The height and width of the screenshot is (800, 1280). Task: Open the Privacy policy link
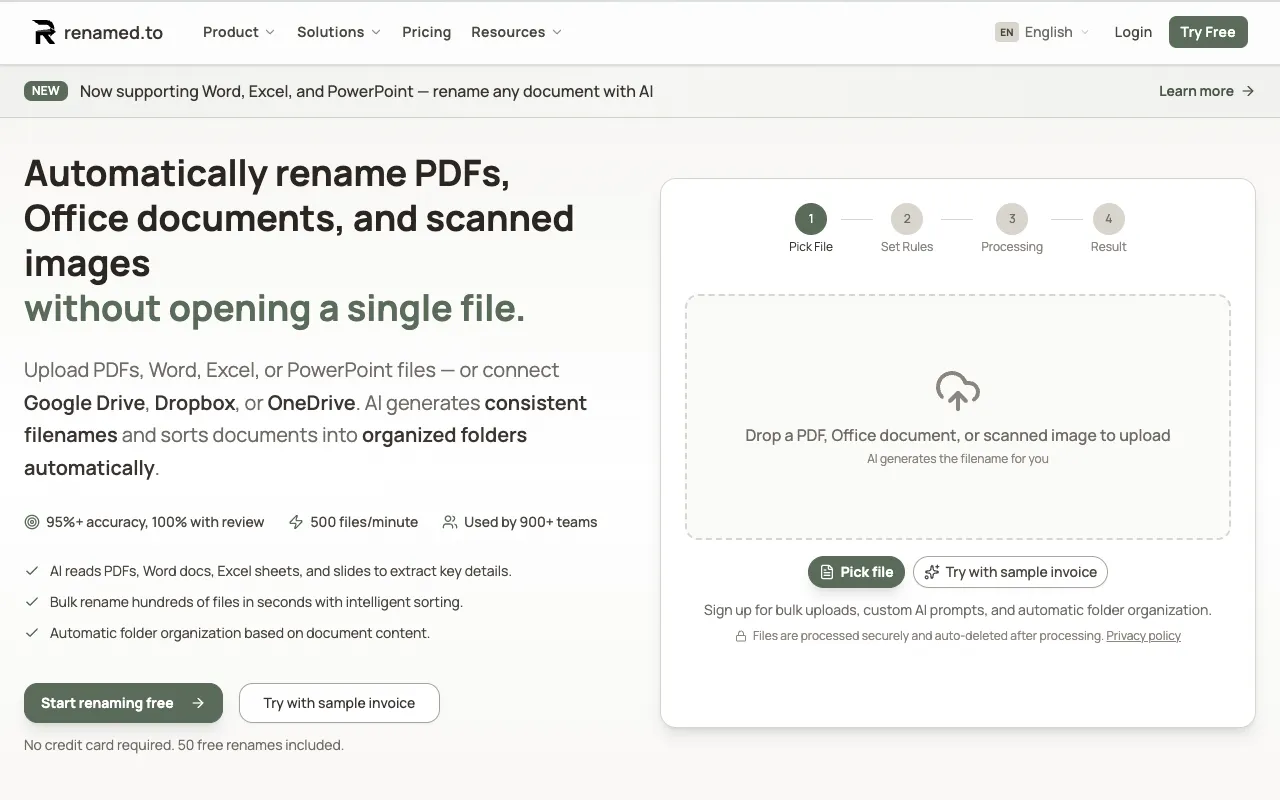pyautogui.click(x=1143, y=635)
